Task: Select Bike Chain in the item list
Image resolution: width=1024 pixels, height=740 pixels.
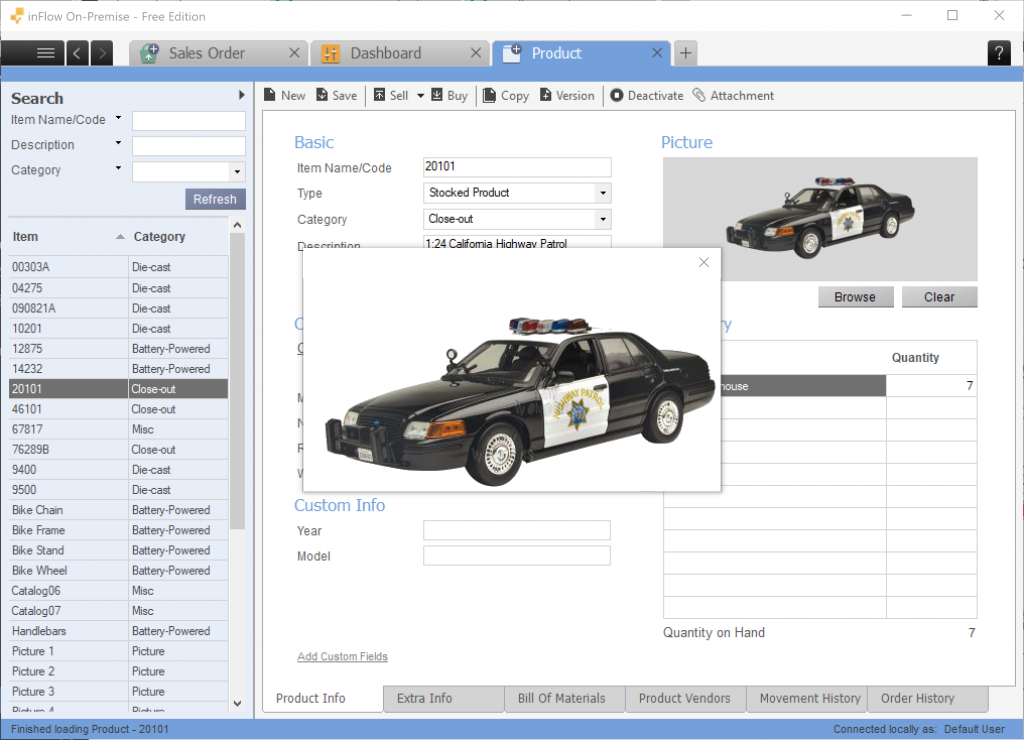Action: click(118, 510)
